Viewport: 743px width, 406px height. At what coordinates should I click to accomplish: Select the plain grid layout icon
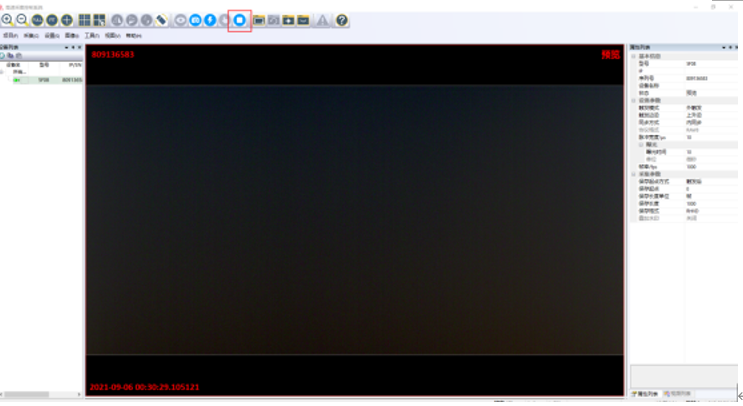coord(84,20)
